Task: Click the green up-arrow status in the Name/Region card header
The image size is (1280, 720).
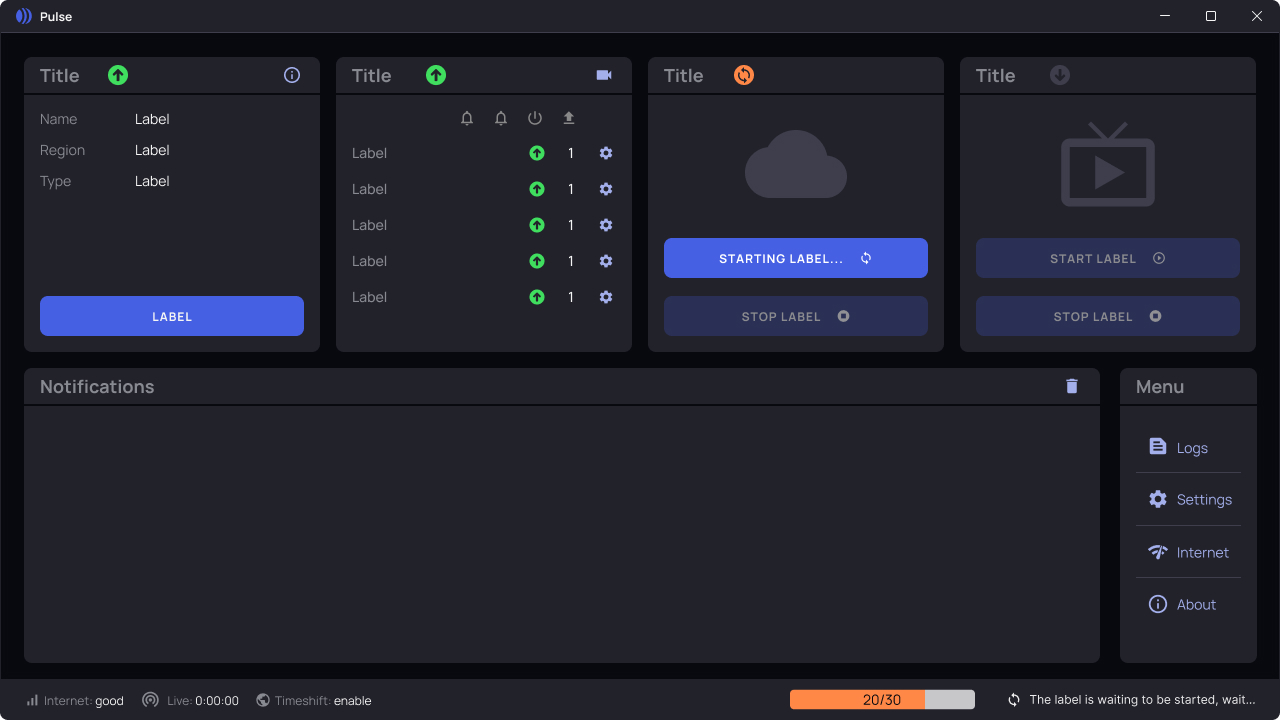Action: 118,75
